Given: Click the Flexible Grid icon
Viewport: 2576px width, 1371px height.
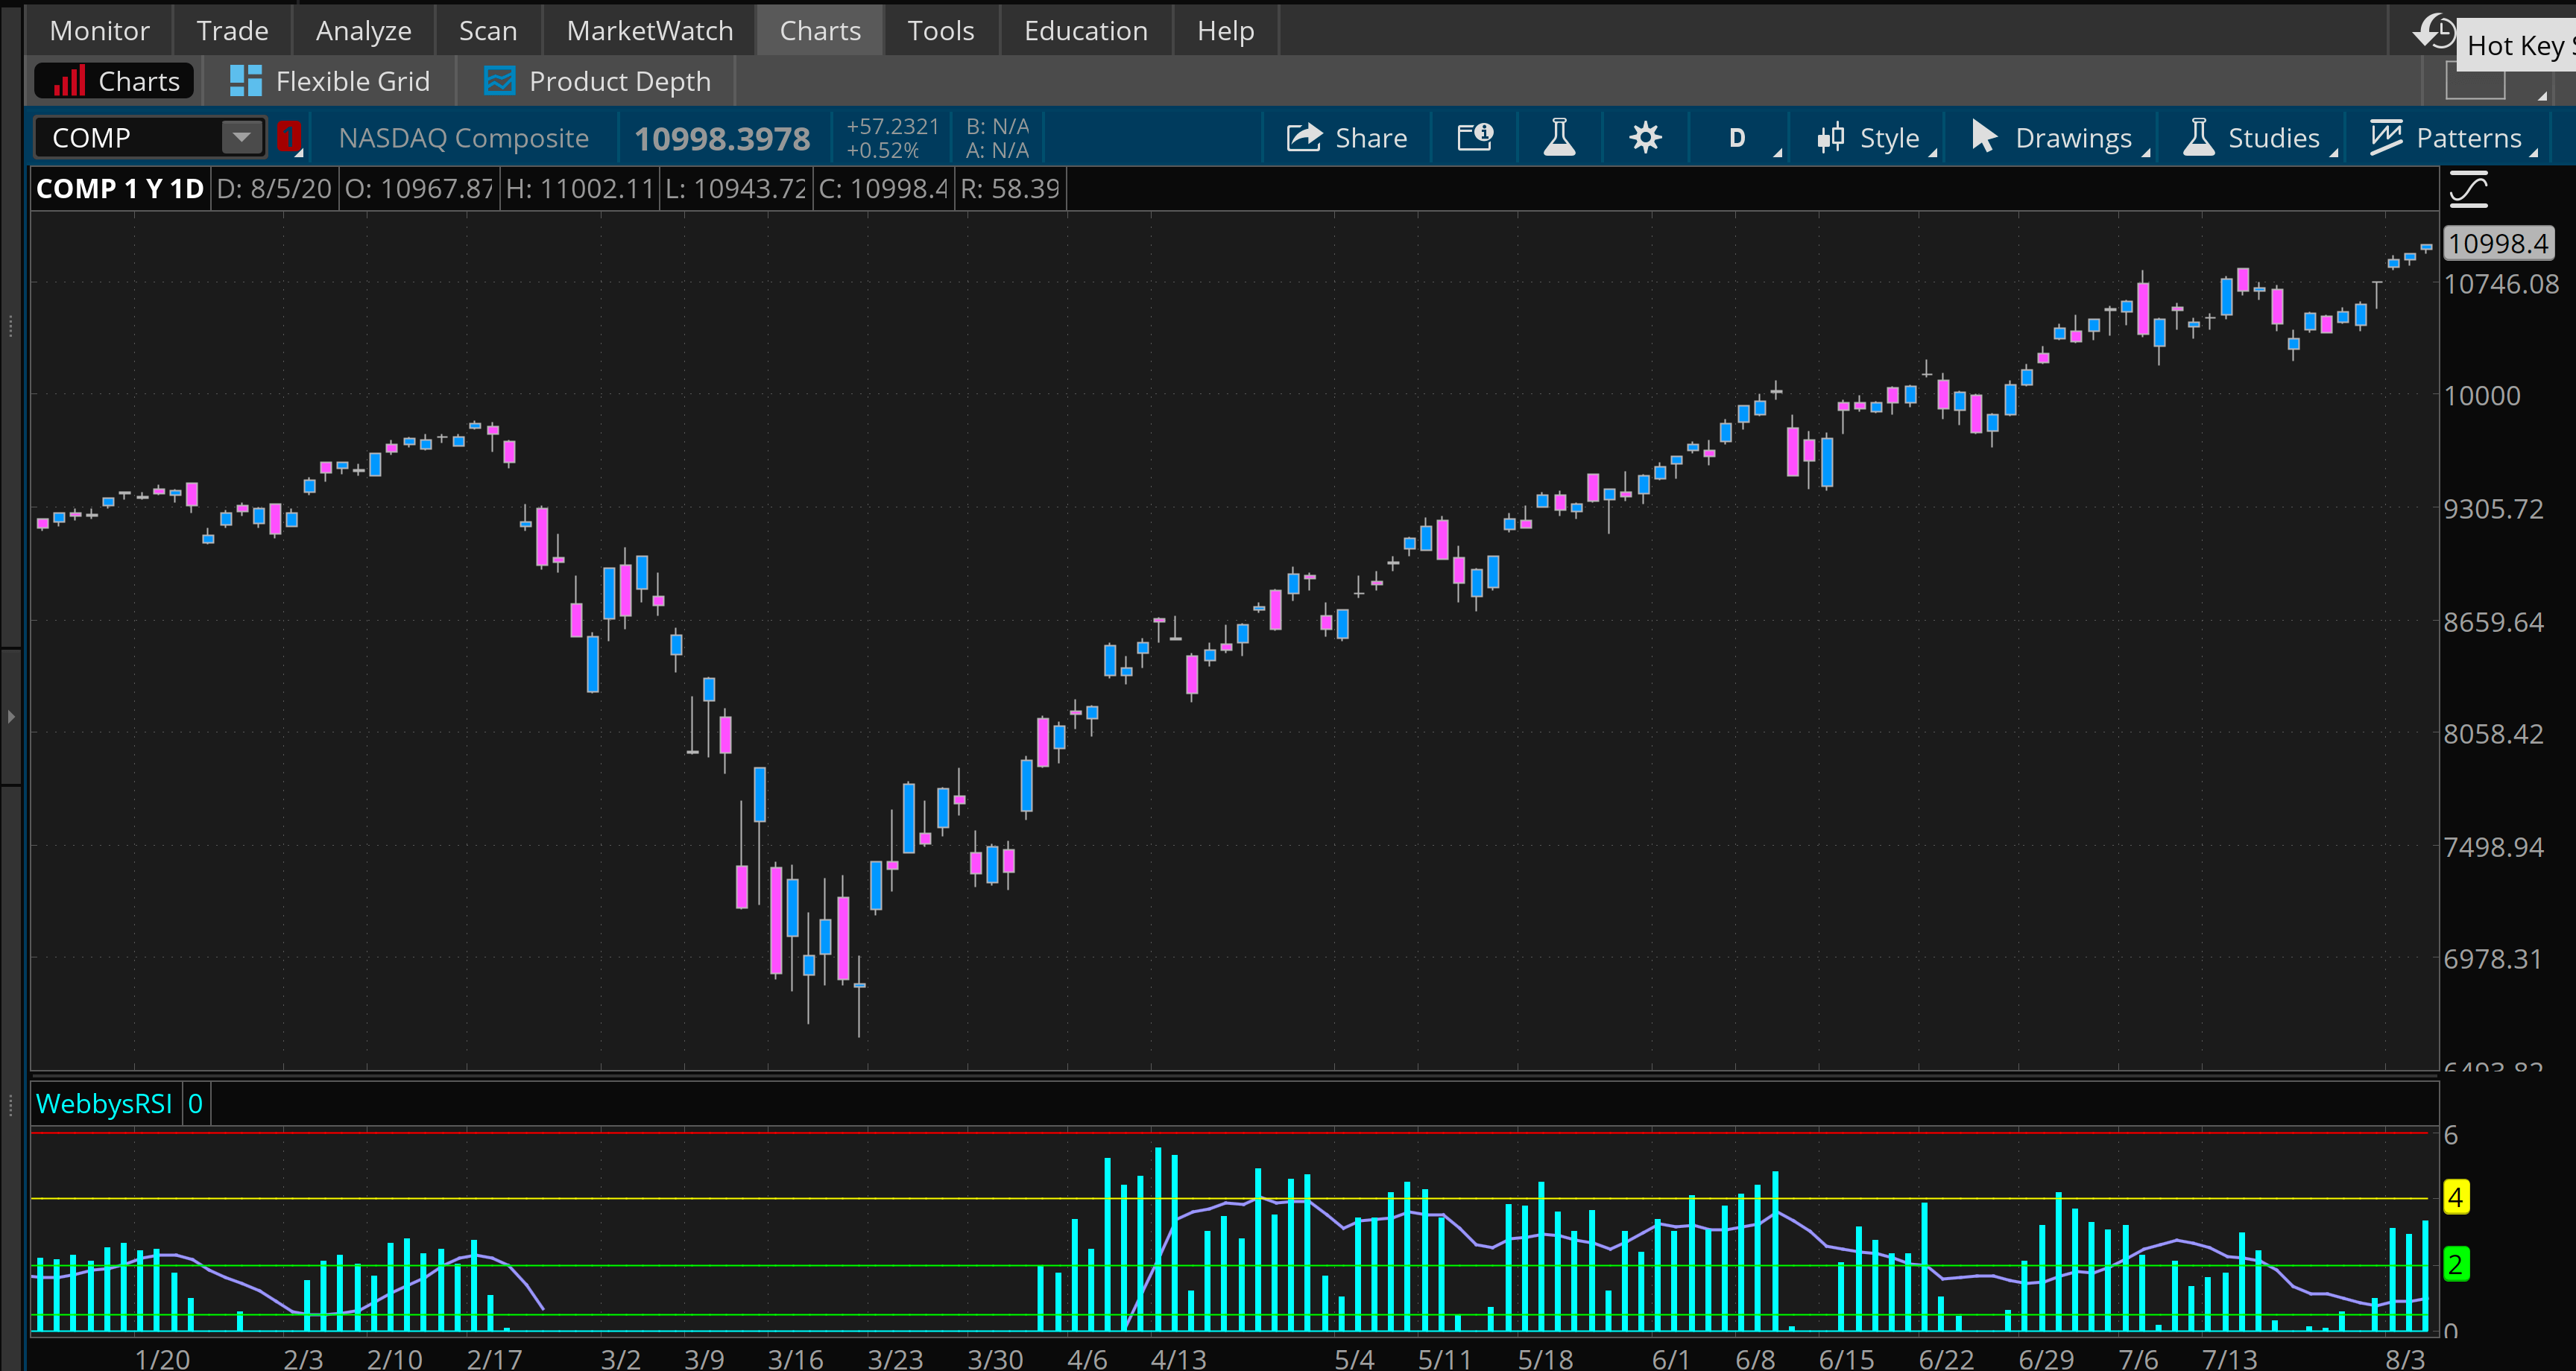Looking at the screenshot, I should click(245, 80).
